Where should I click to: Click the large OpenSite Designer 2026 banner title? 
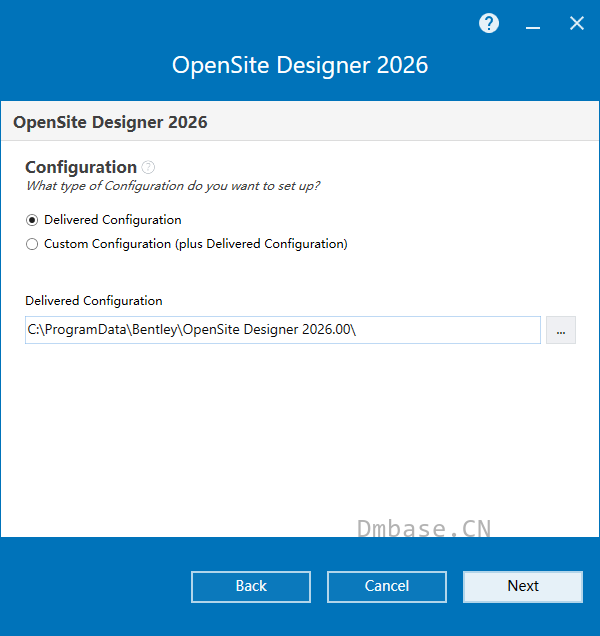tap(300, 65)
